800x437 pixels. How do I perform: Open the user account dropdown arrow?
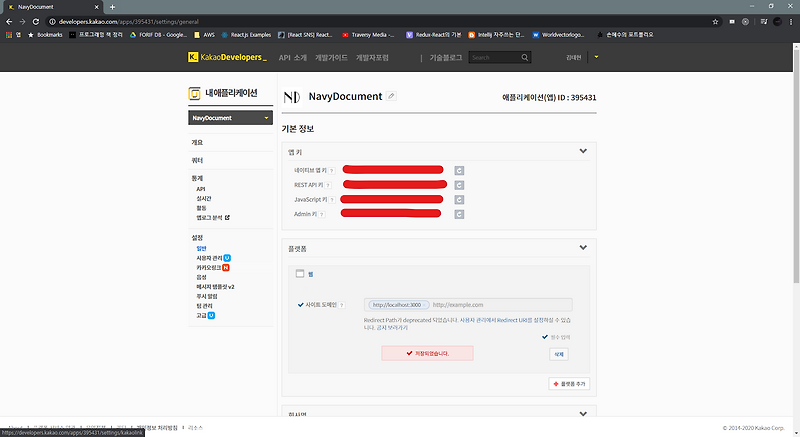click(596, 57)
